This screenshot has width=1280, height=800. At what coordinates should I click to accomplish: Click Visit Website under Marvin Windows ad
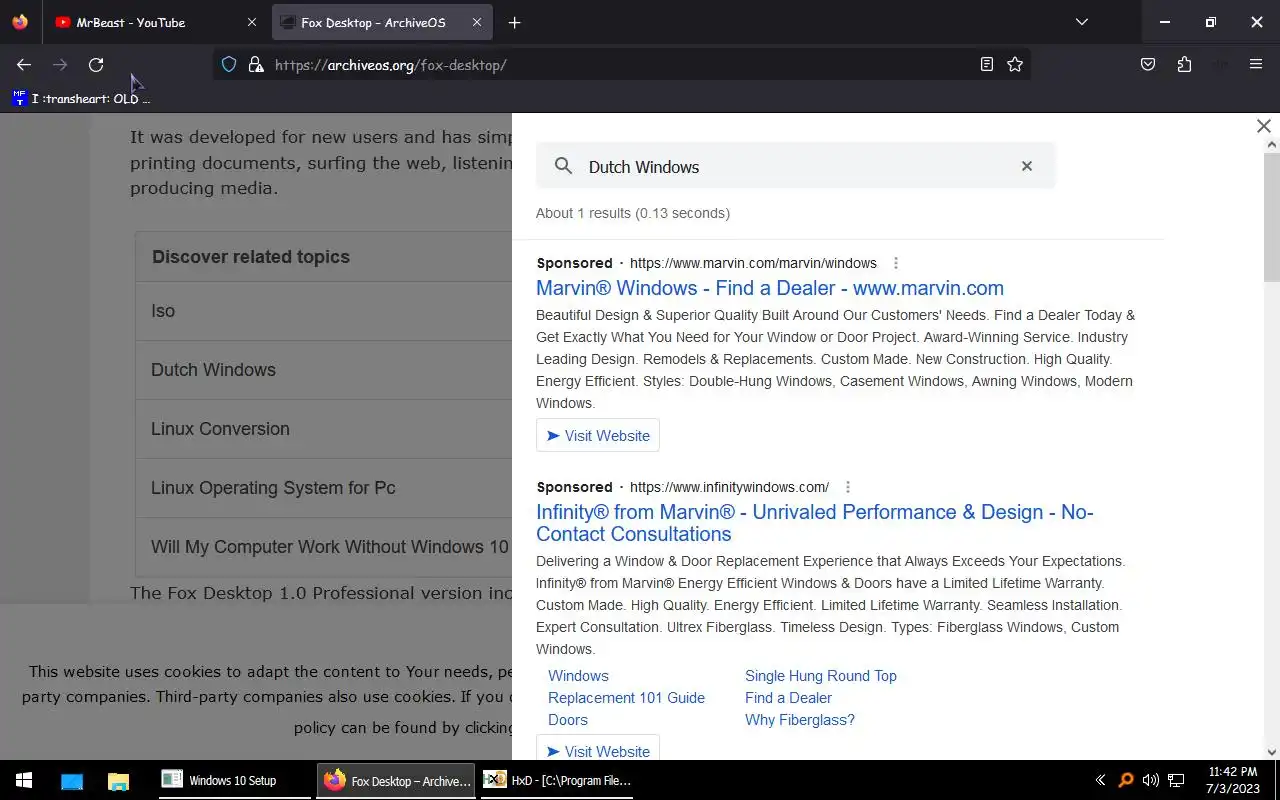(x=598, y=436)
